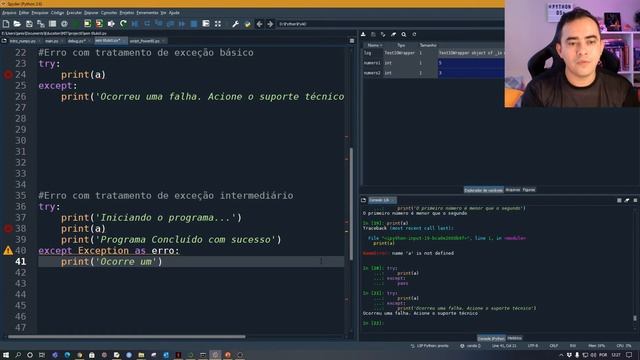
Task: Open Windows taskbar search
Action: pos(18,355)
